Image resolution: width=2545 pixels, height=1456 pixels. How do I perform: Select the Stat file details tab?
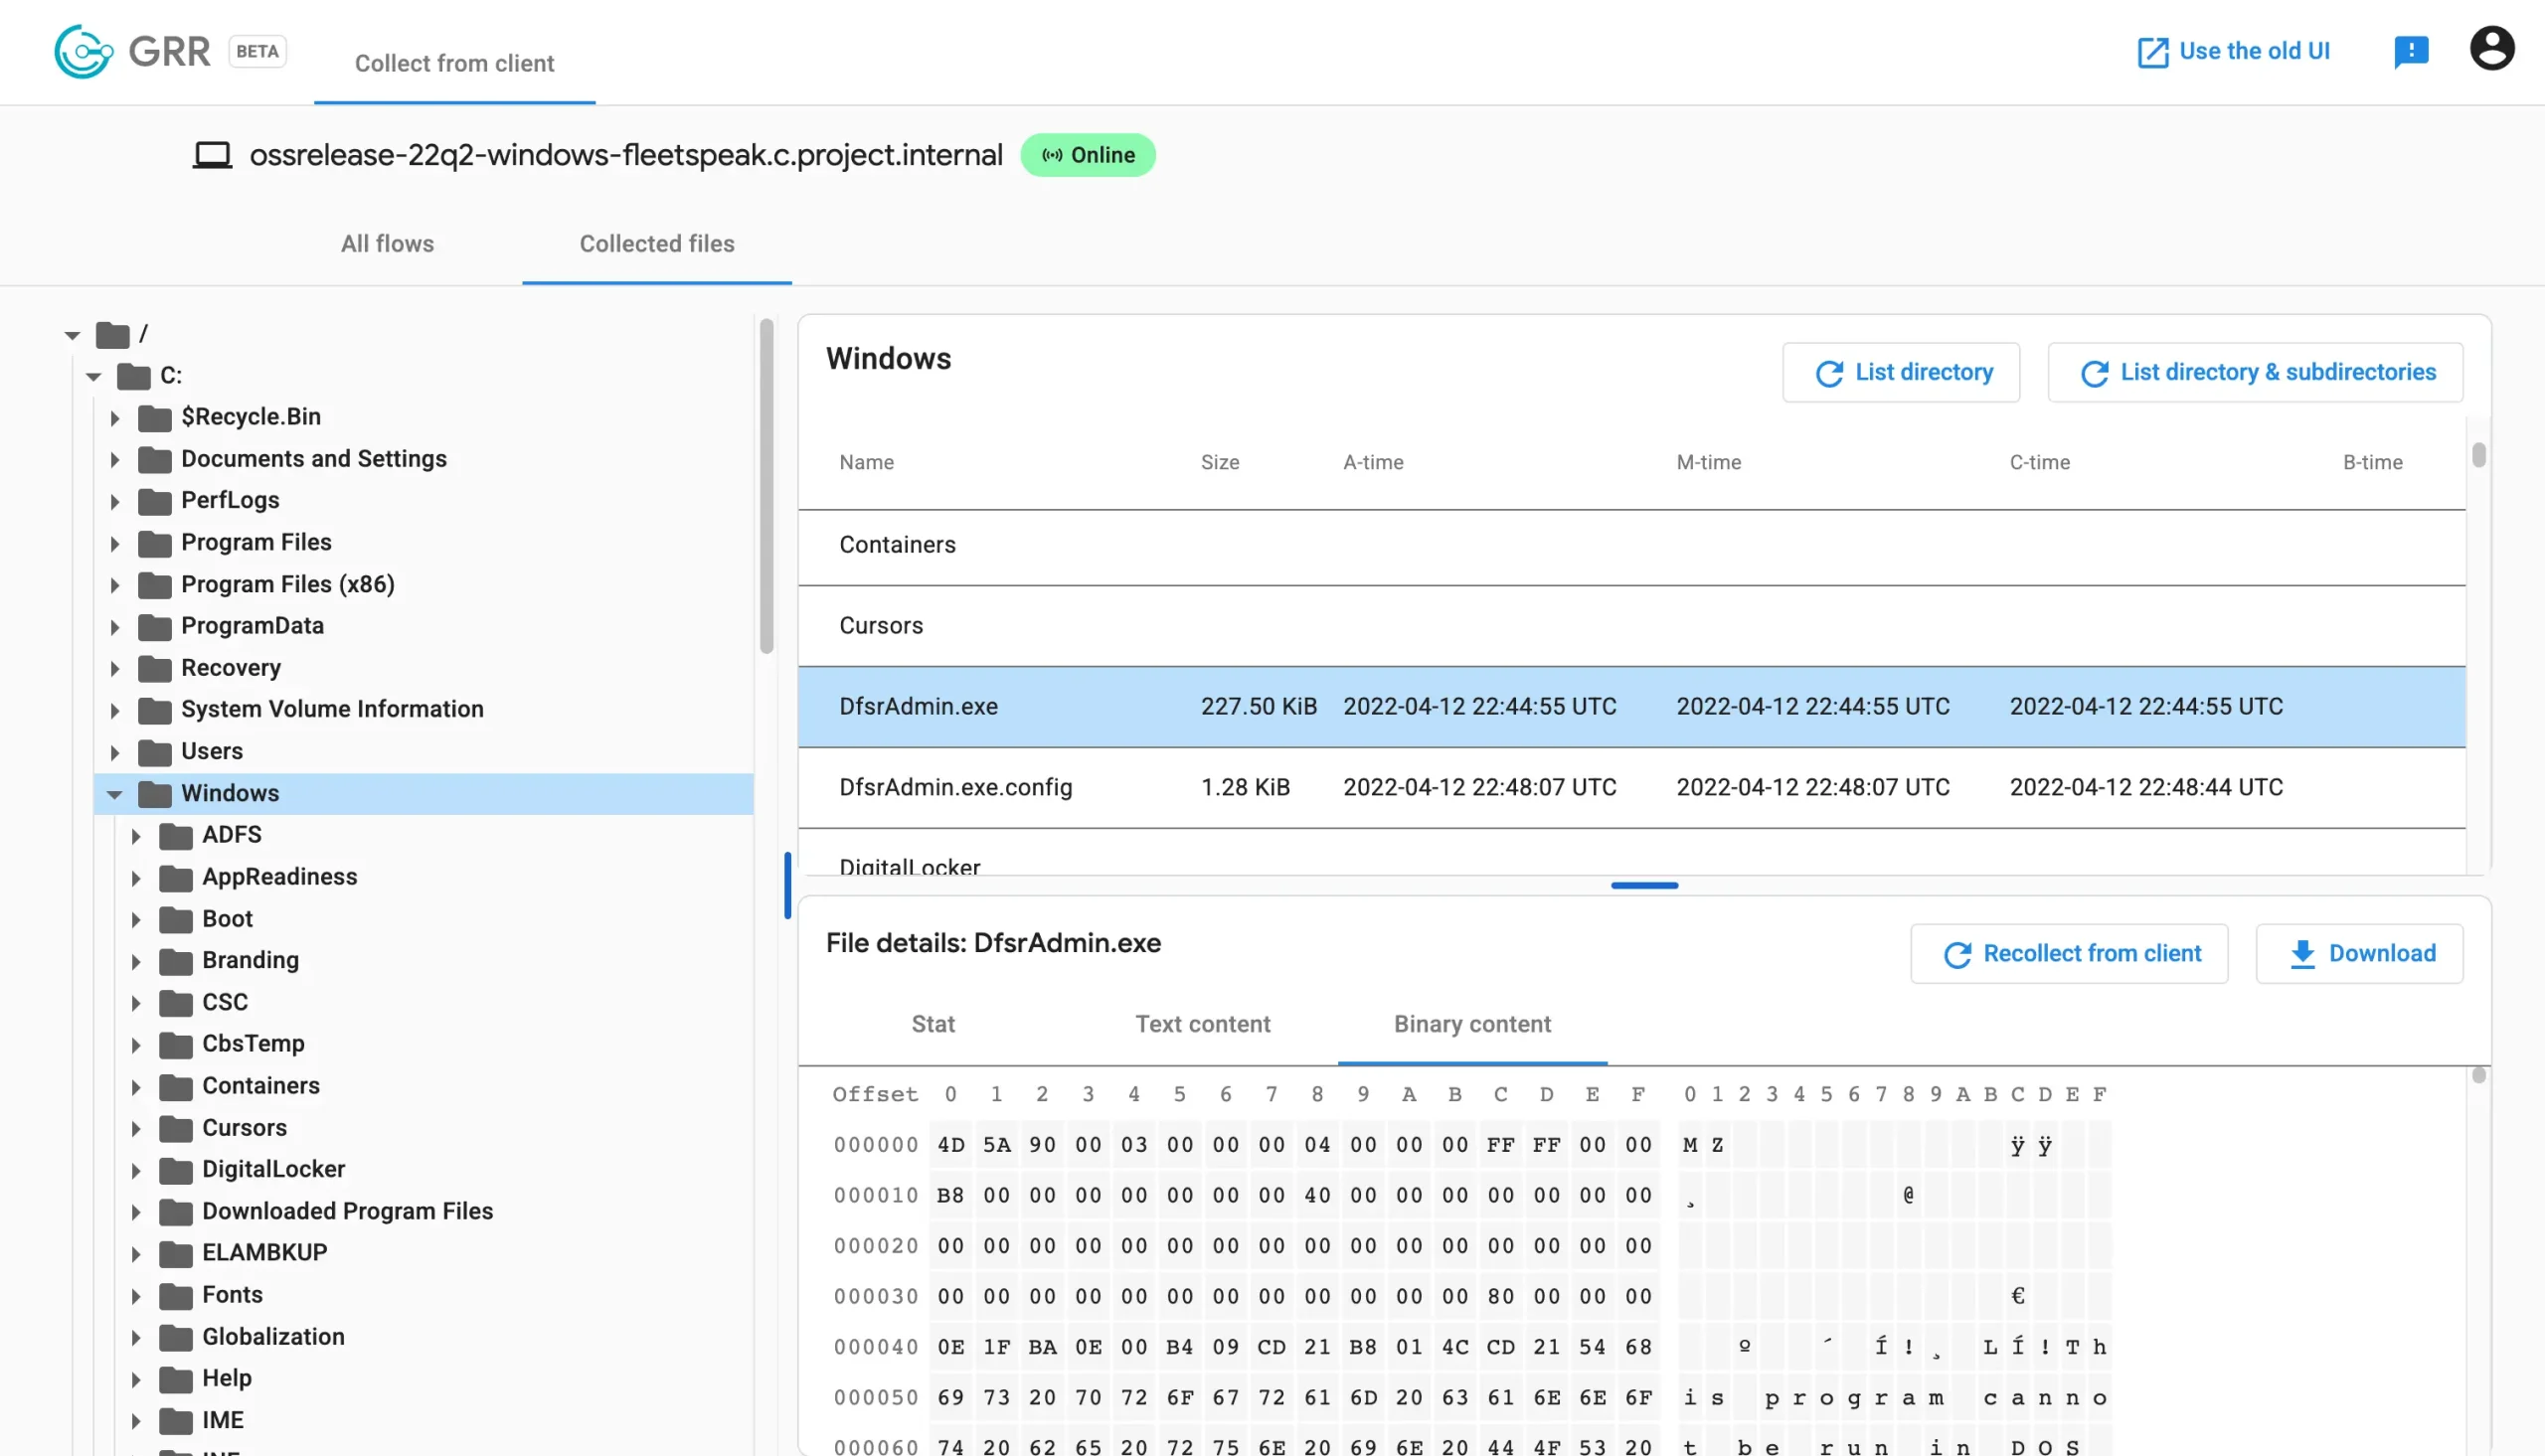point(932,1025)
